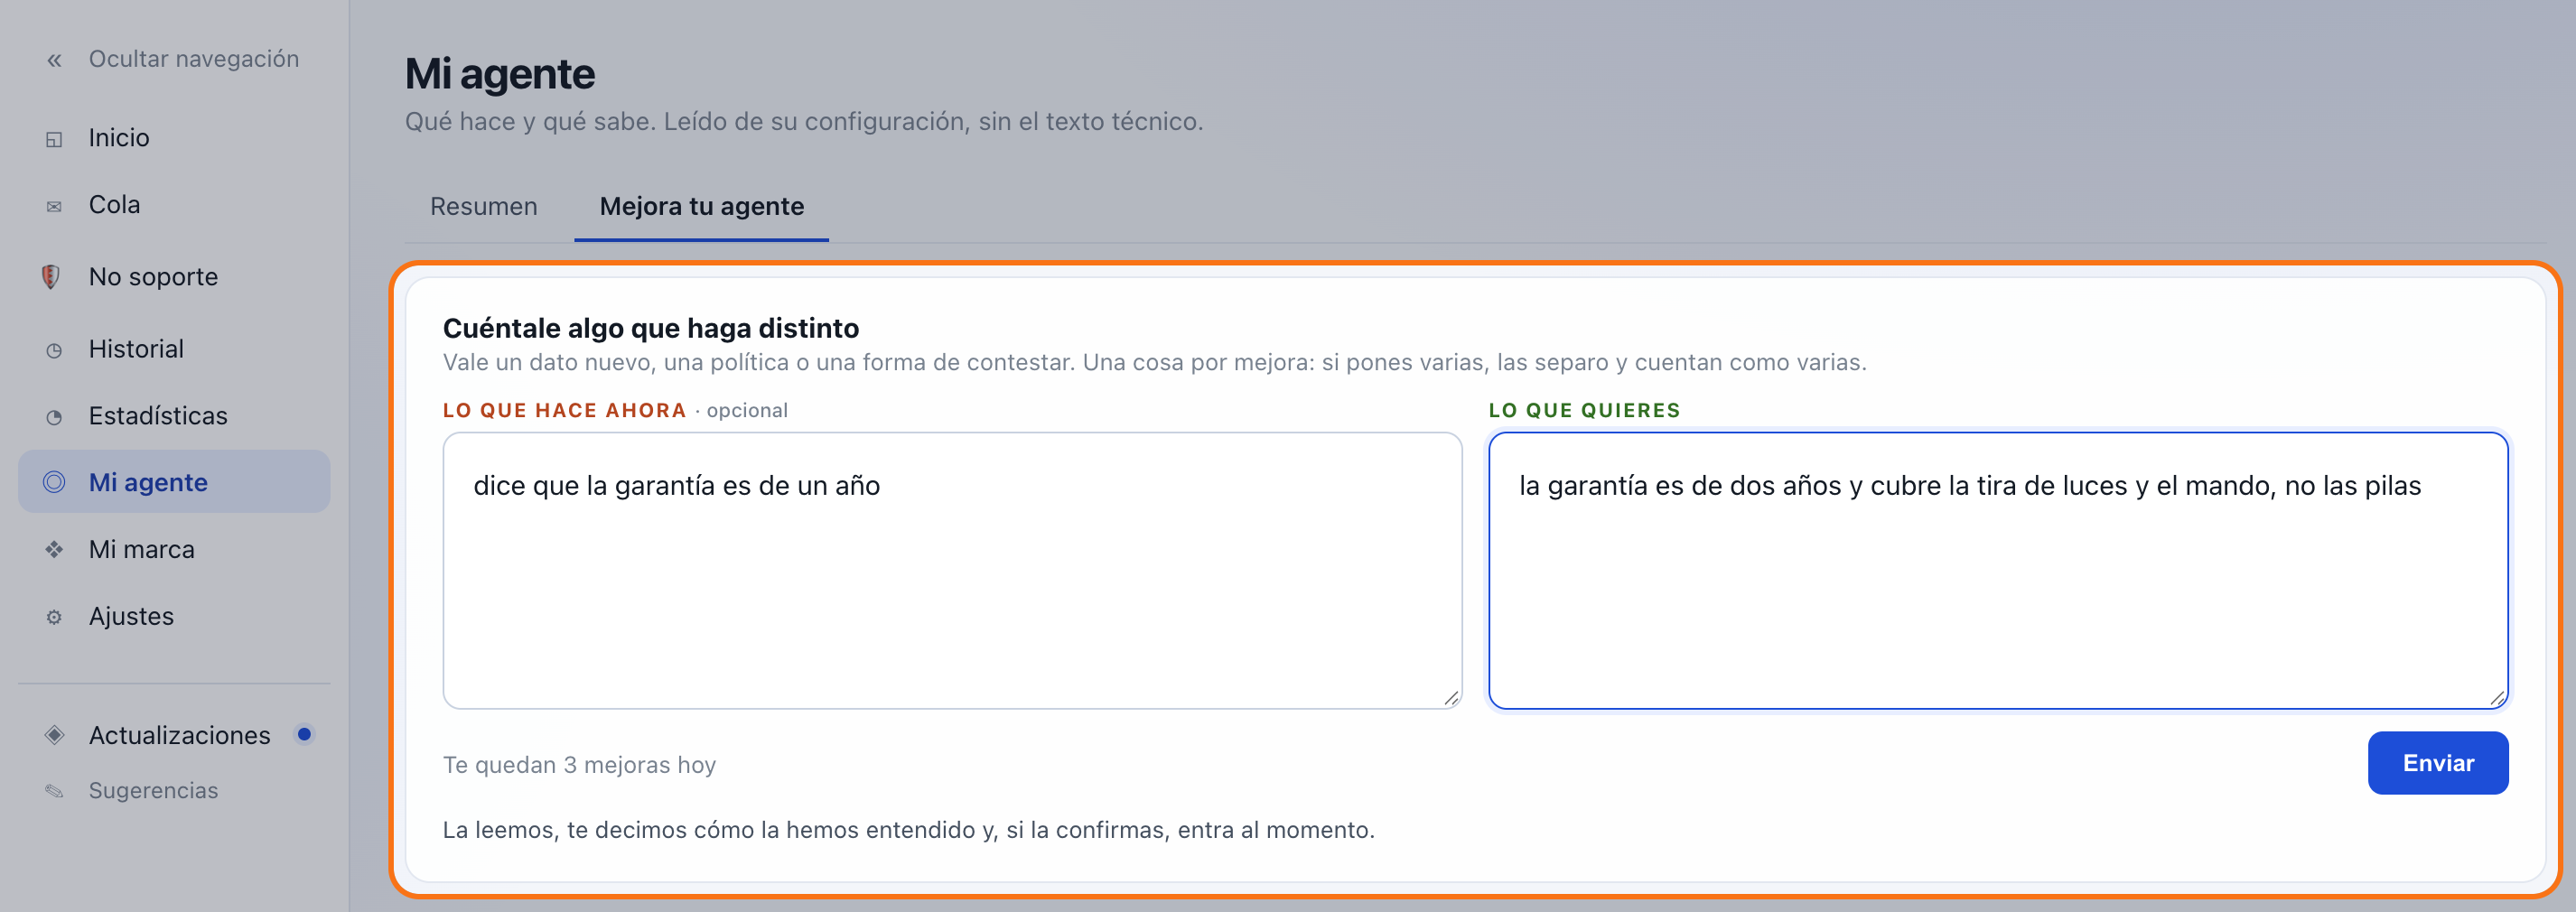Screen dimensions: 2576x912
Task: Click resize handle of 'Lo que hace ahora' box
Action: pyautogui.click(x=1451, y=698)
